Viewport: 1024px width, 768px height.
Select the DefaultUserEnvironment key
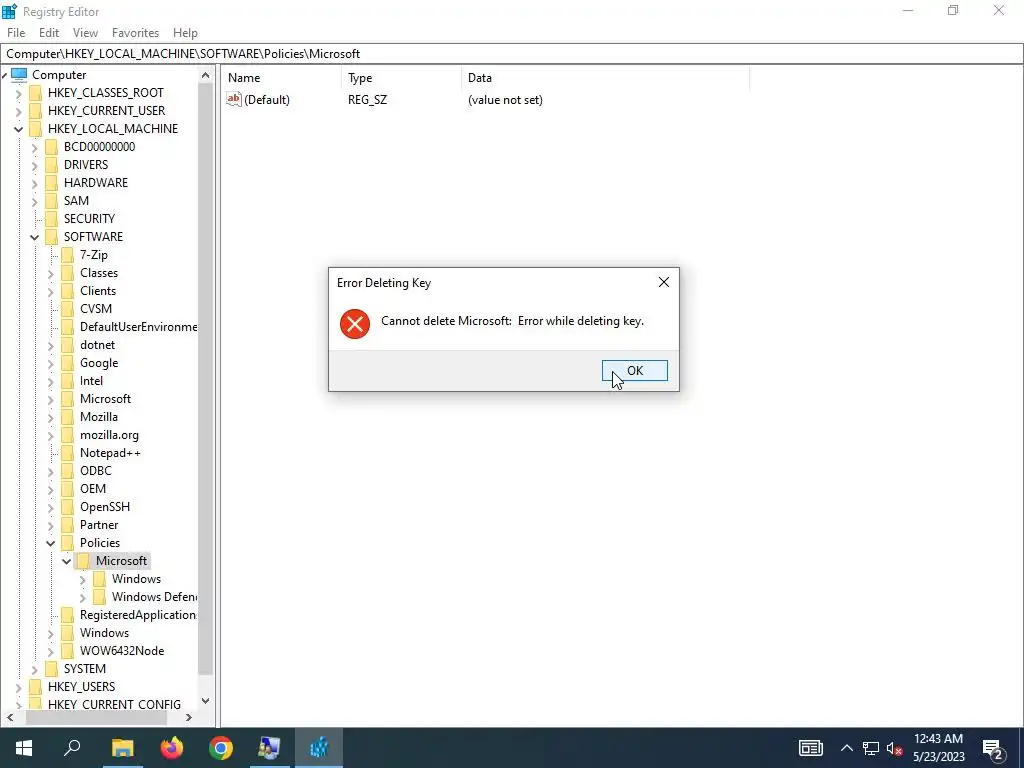[138, 327]
